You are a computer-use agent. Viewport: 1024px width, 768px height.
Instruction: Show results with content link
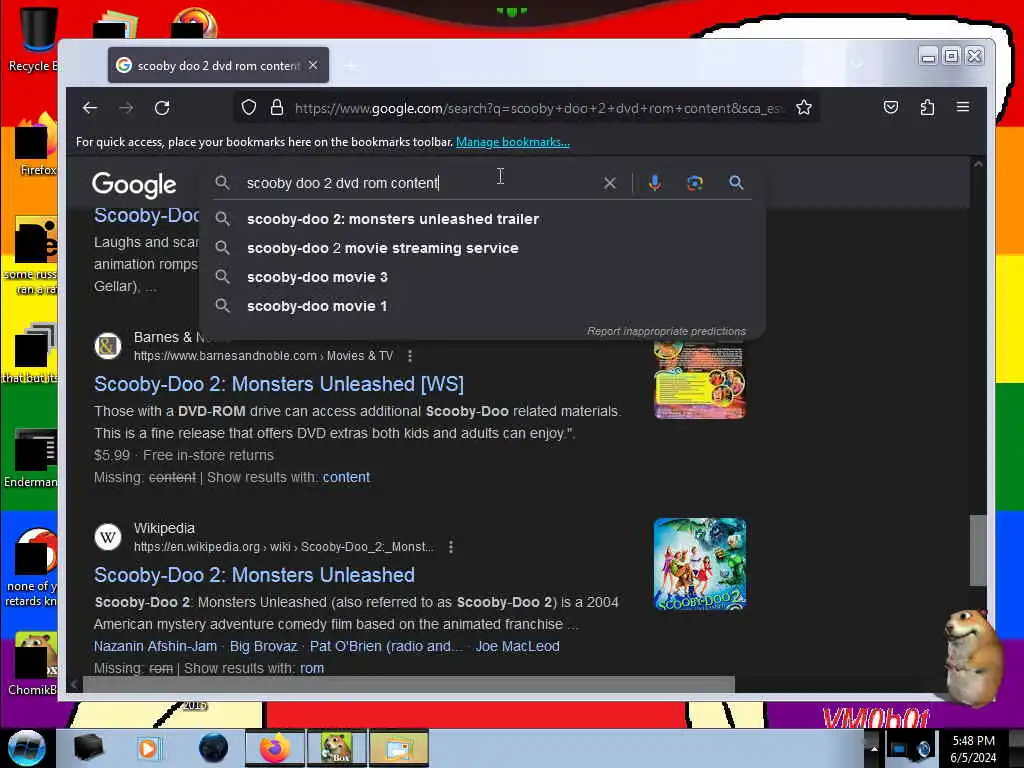tap(346, 477)
